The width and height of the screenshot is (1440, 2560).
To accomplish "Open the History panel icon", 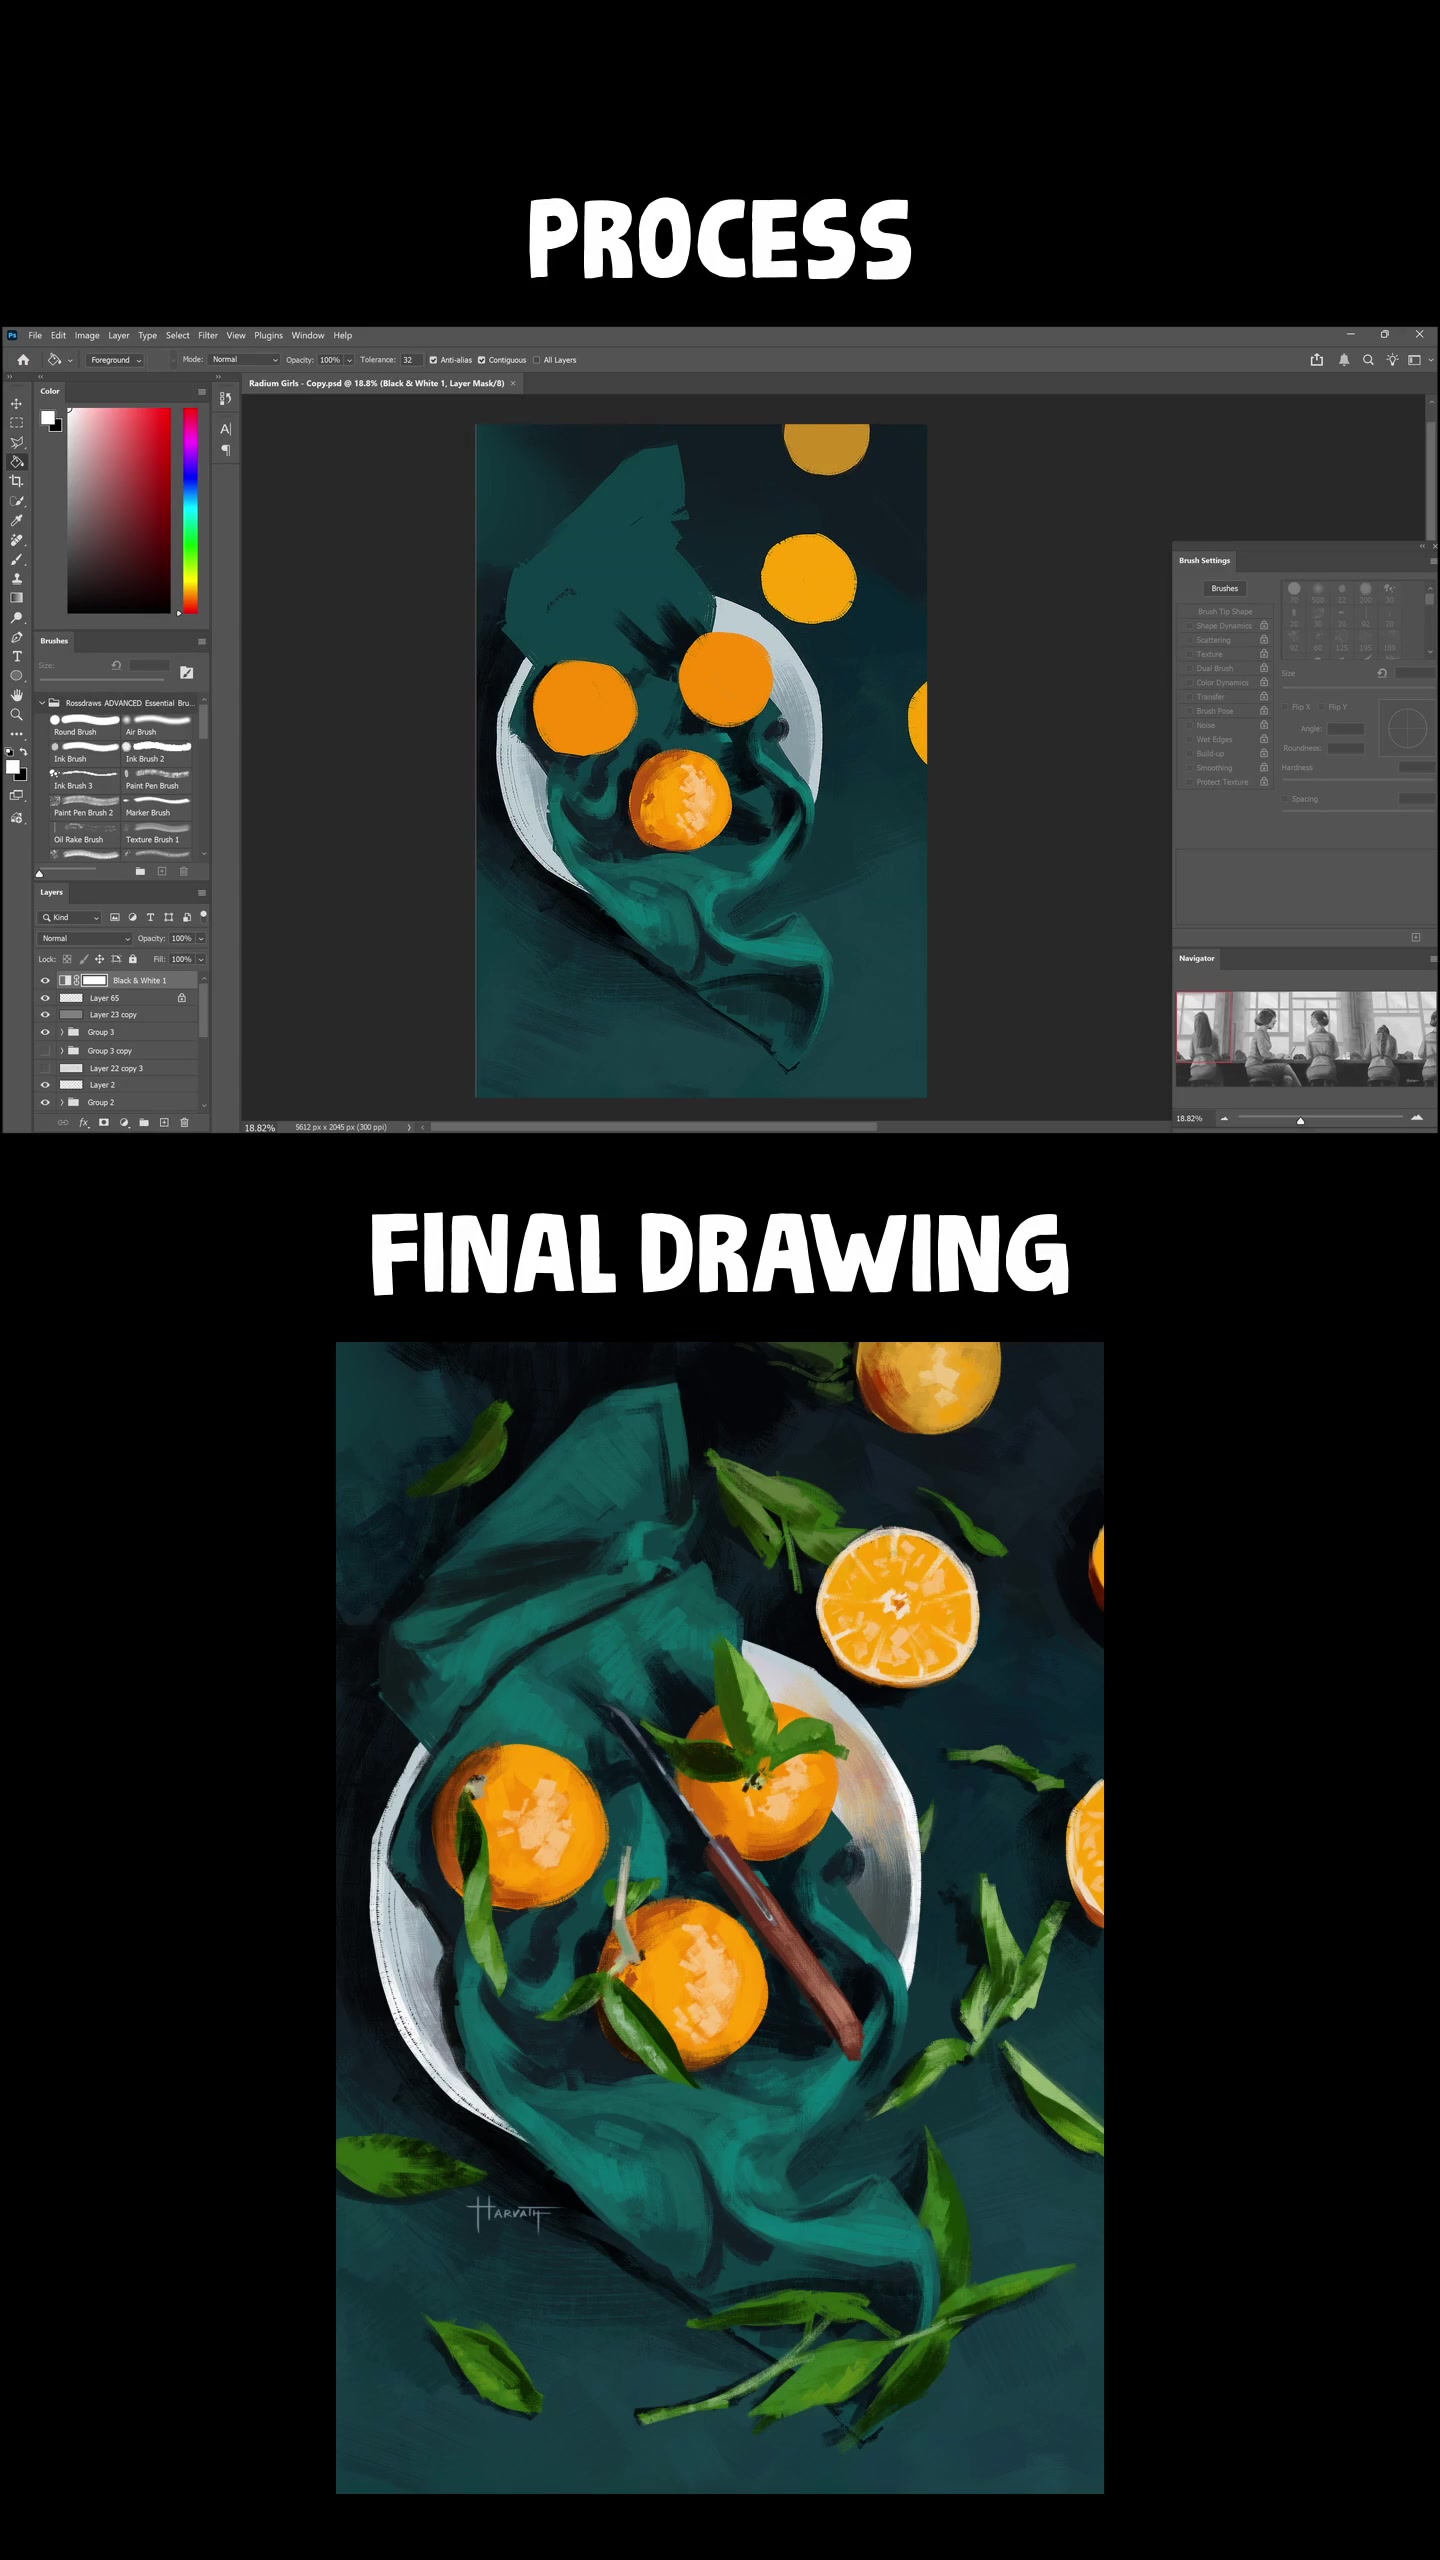I will pos(225,398).
